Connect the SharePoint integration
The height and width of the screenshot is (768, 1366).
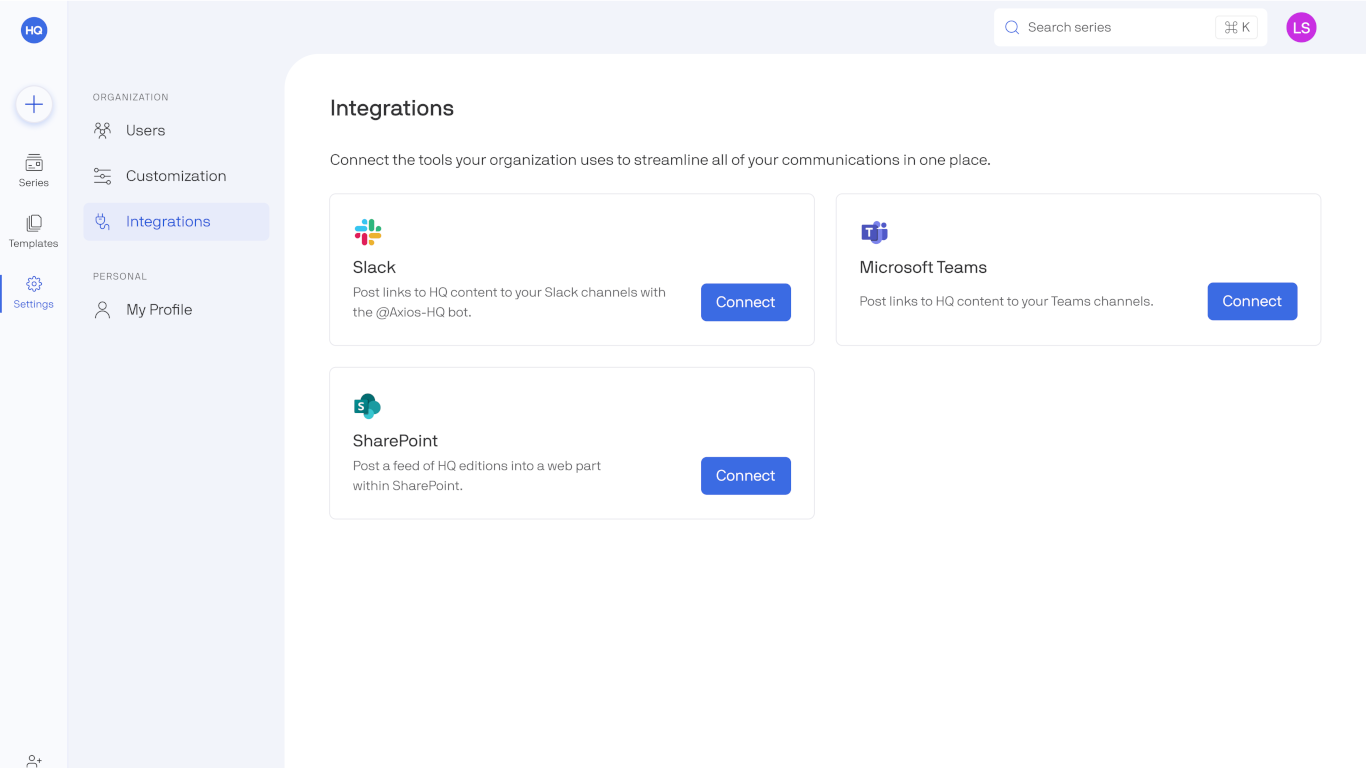point(745,476)
